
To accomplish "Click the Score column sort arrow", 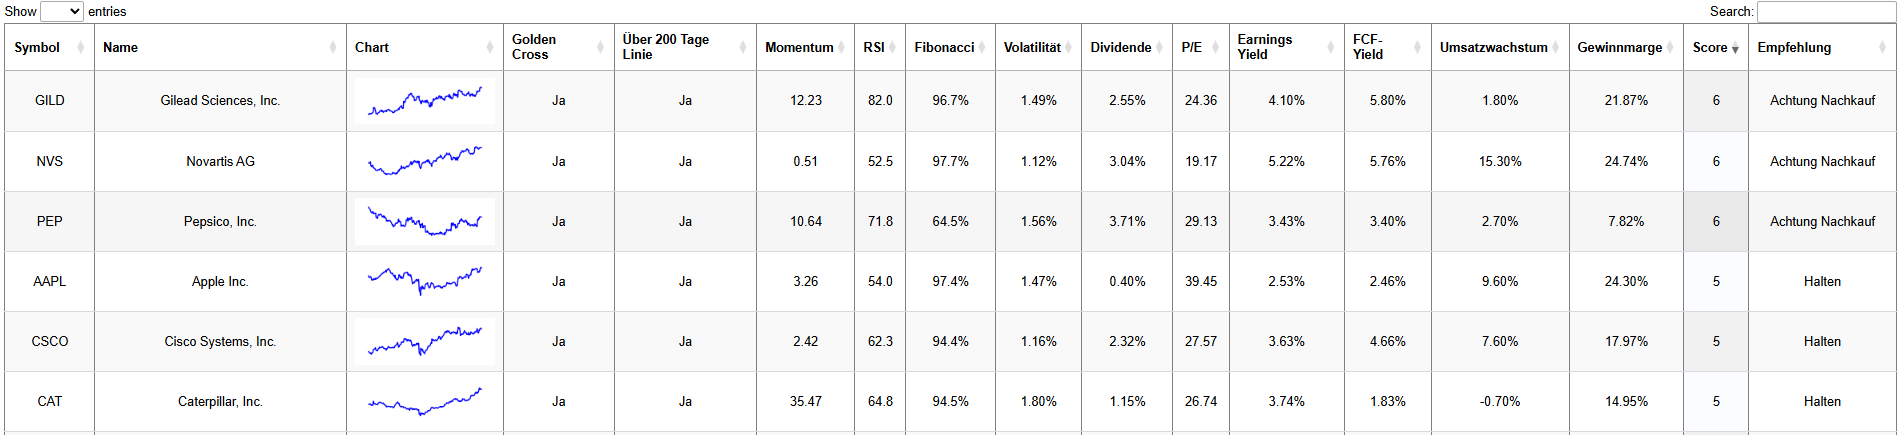I will [x=1735, y=49].
